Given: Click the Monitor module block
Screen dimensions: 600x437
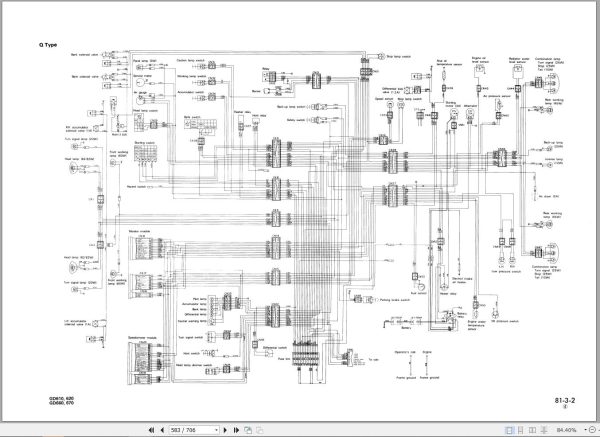Looking at the screenshot, I should [x=140, y=247].
